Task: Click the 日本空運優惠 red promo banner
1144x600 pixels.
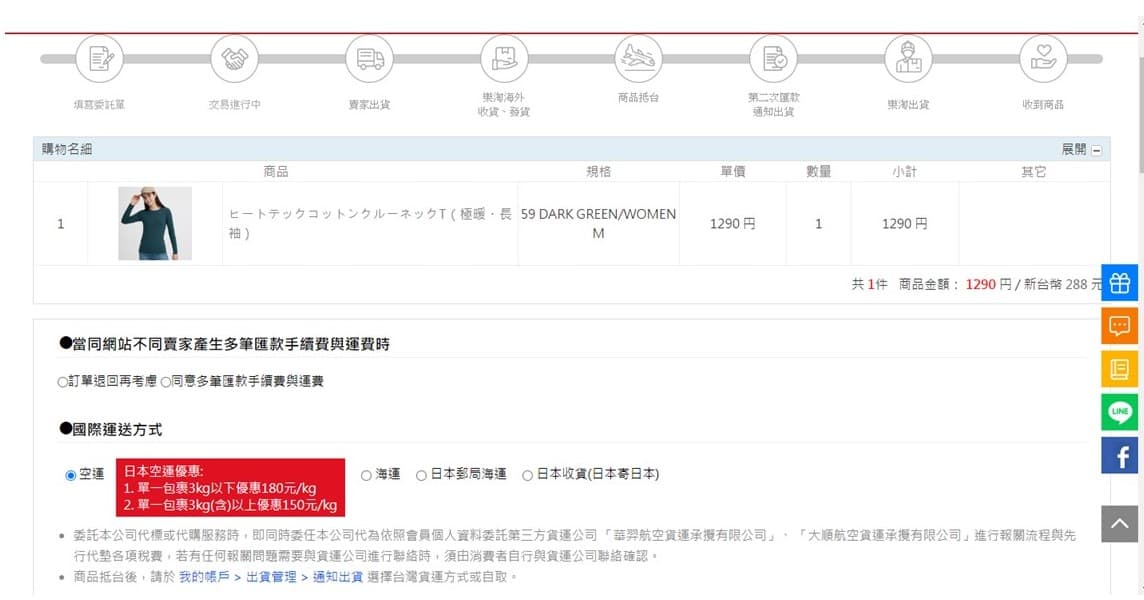Action: pos(231,488)
